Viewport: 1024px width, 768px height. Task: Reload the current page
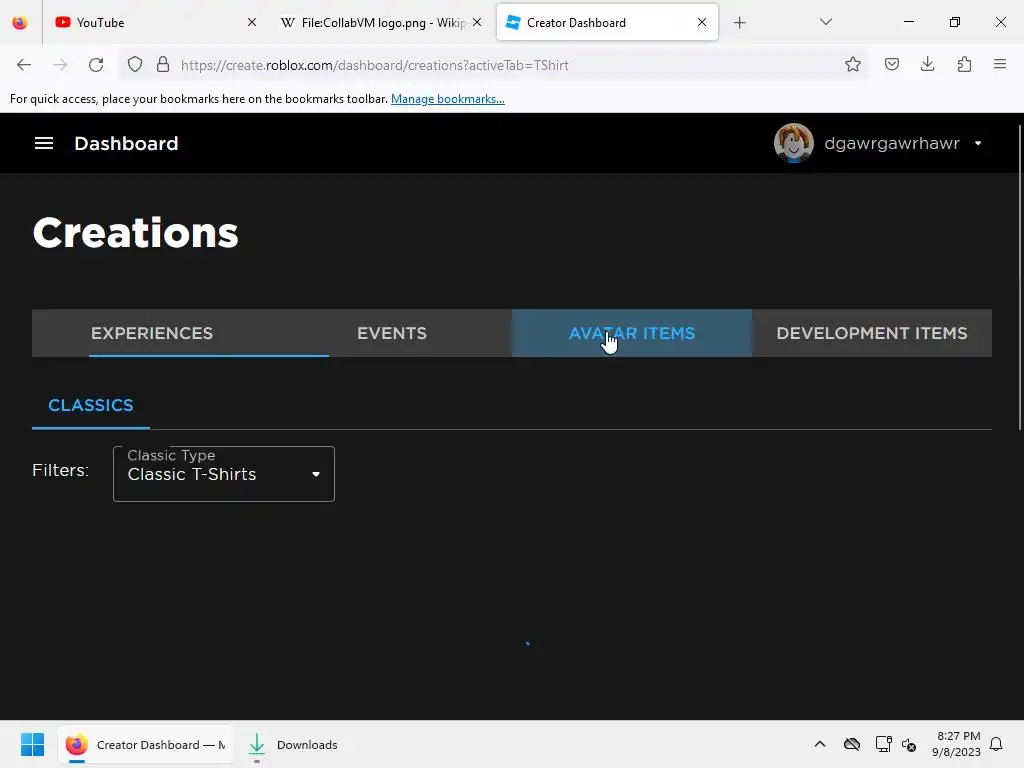click(96, 65)
